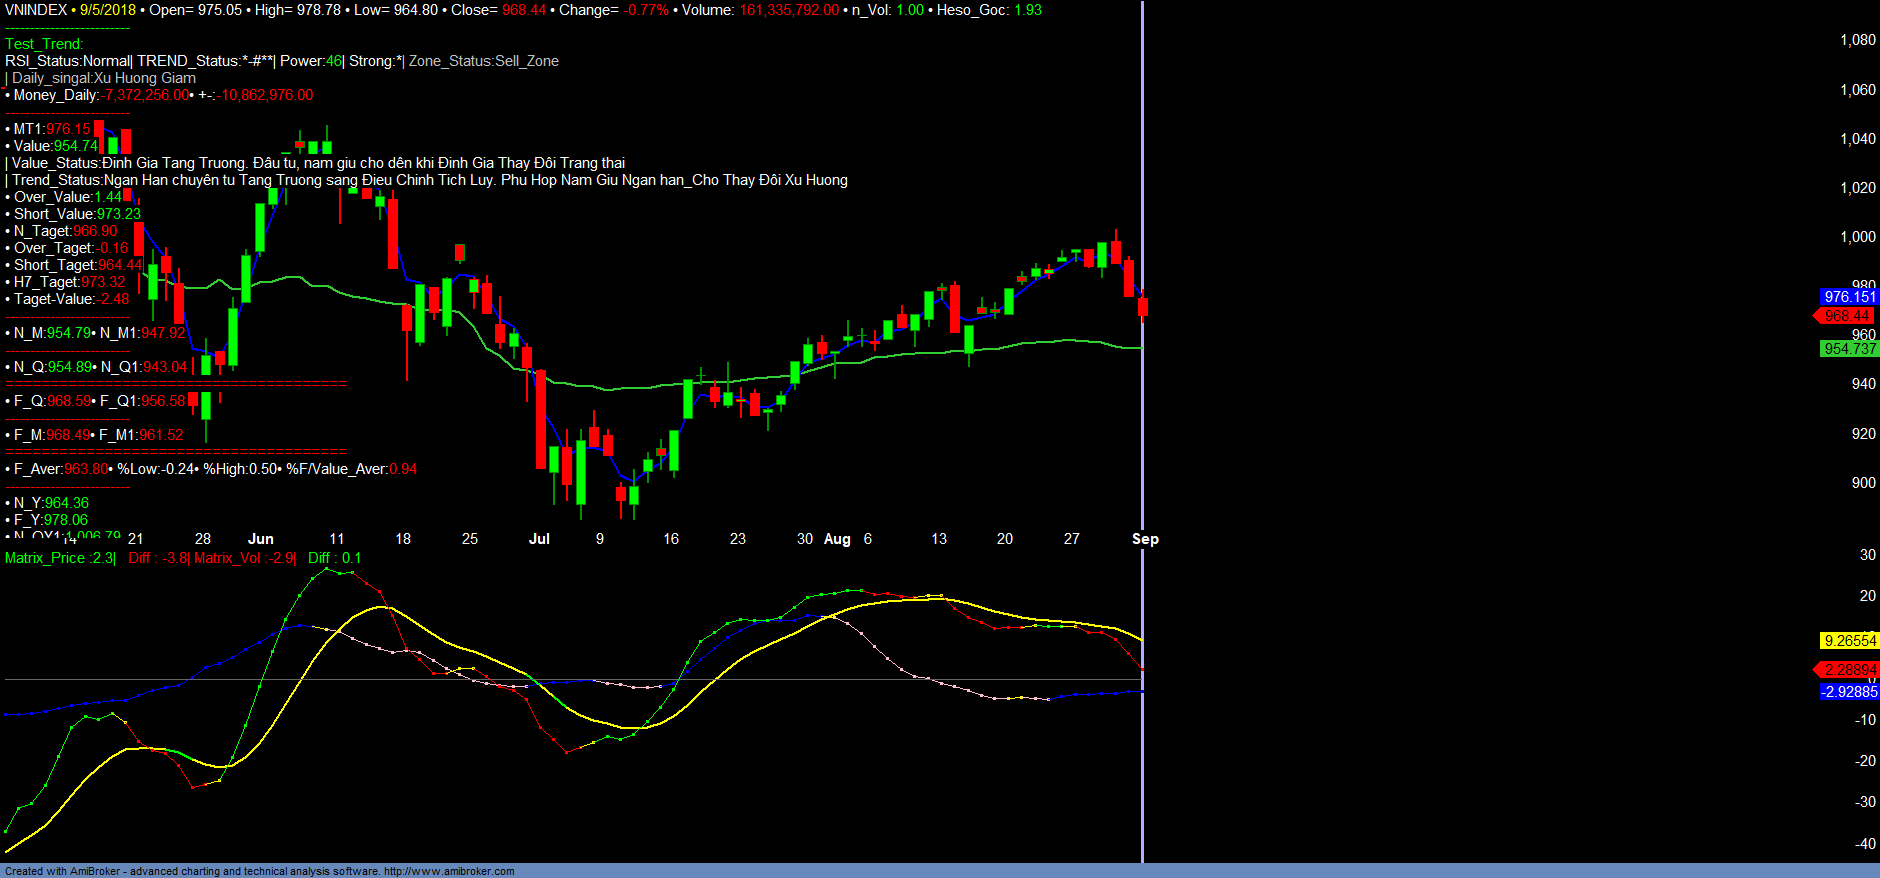Select the blue -2.92885 indicator label

1849,692
